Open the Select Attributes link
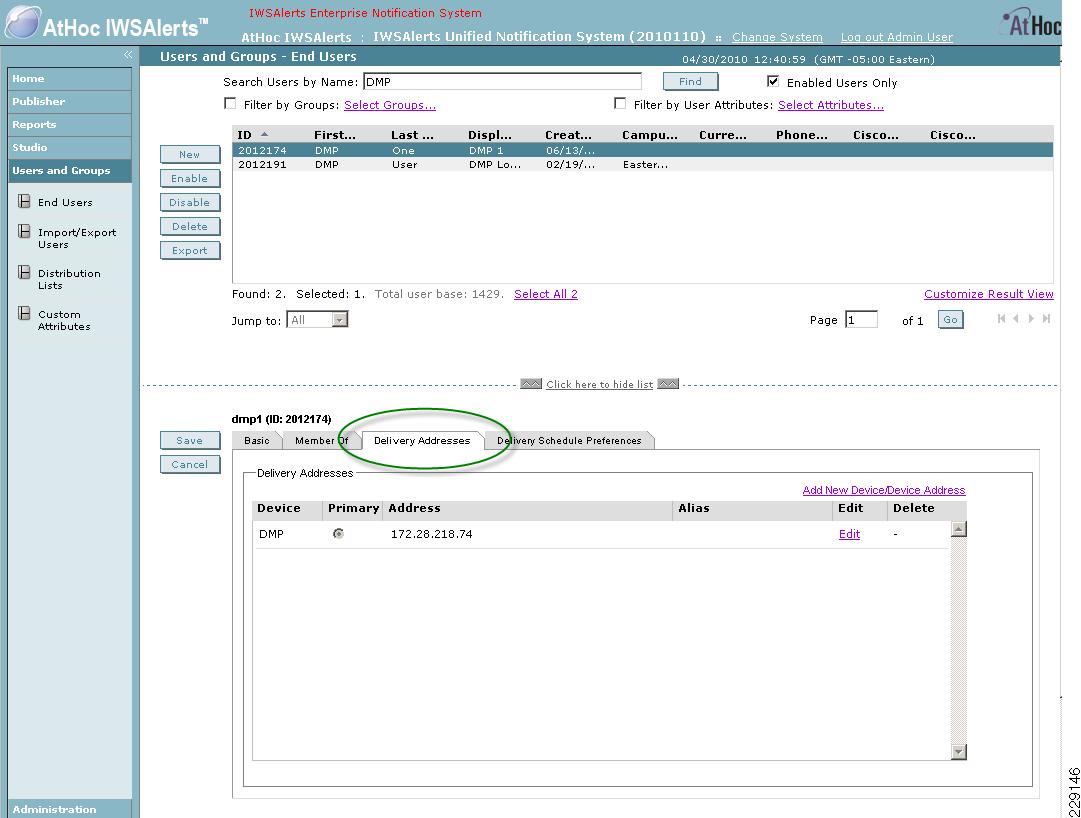The image size is (1081, 818). click(831, 105)
